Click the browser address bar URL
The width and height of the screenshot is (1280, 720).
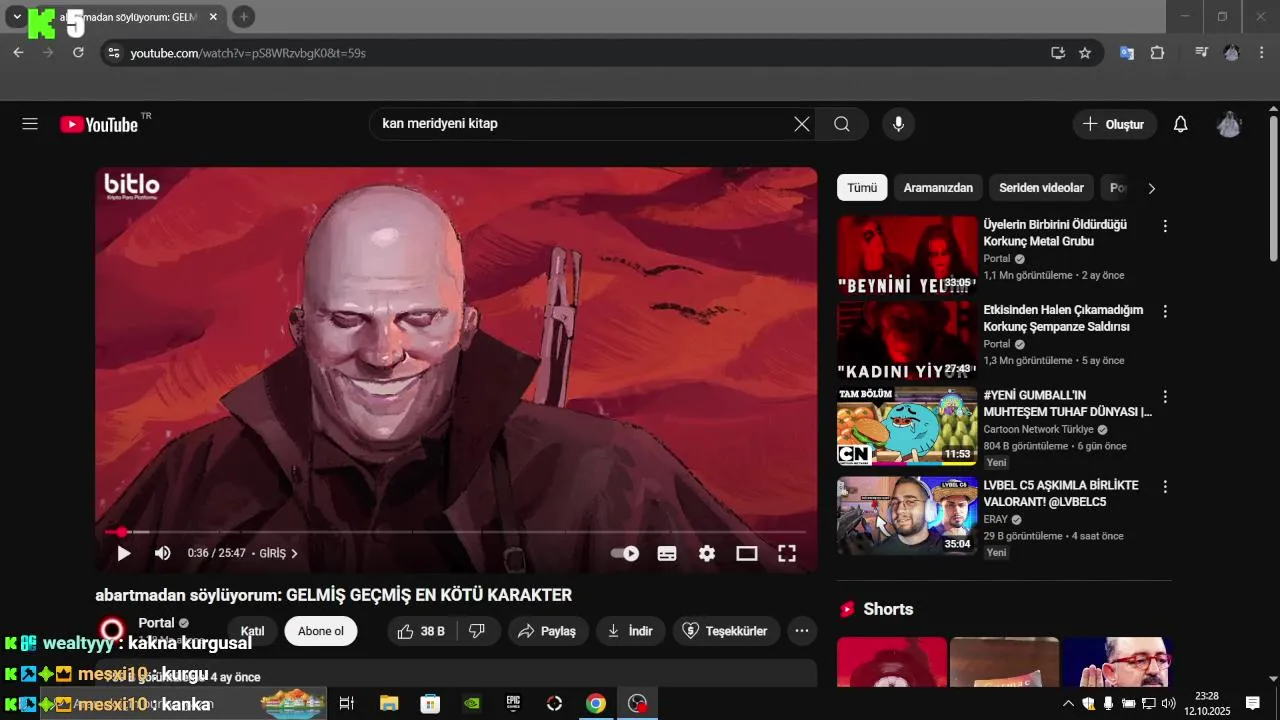tap(248, 53)
